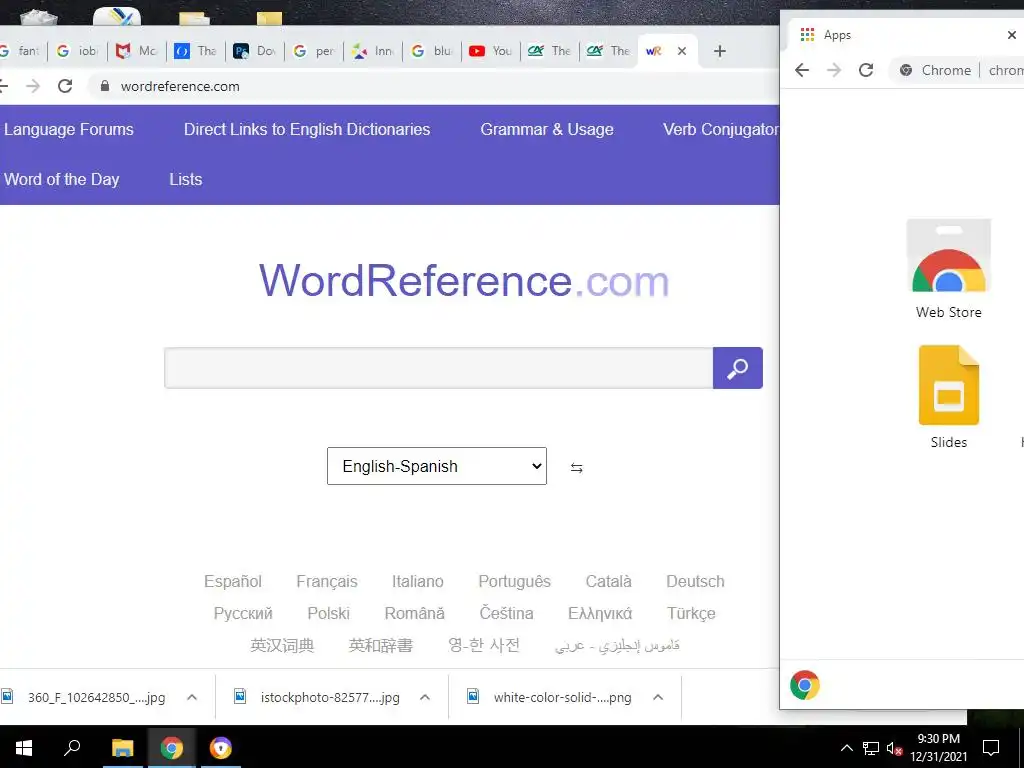Click the Chrome icon at bottom of Apps window
The width and height of the screenshot is (1024, 768).
click(805, 685)
